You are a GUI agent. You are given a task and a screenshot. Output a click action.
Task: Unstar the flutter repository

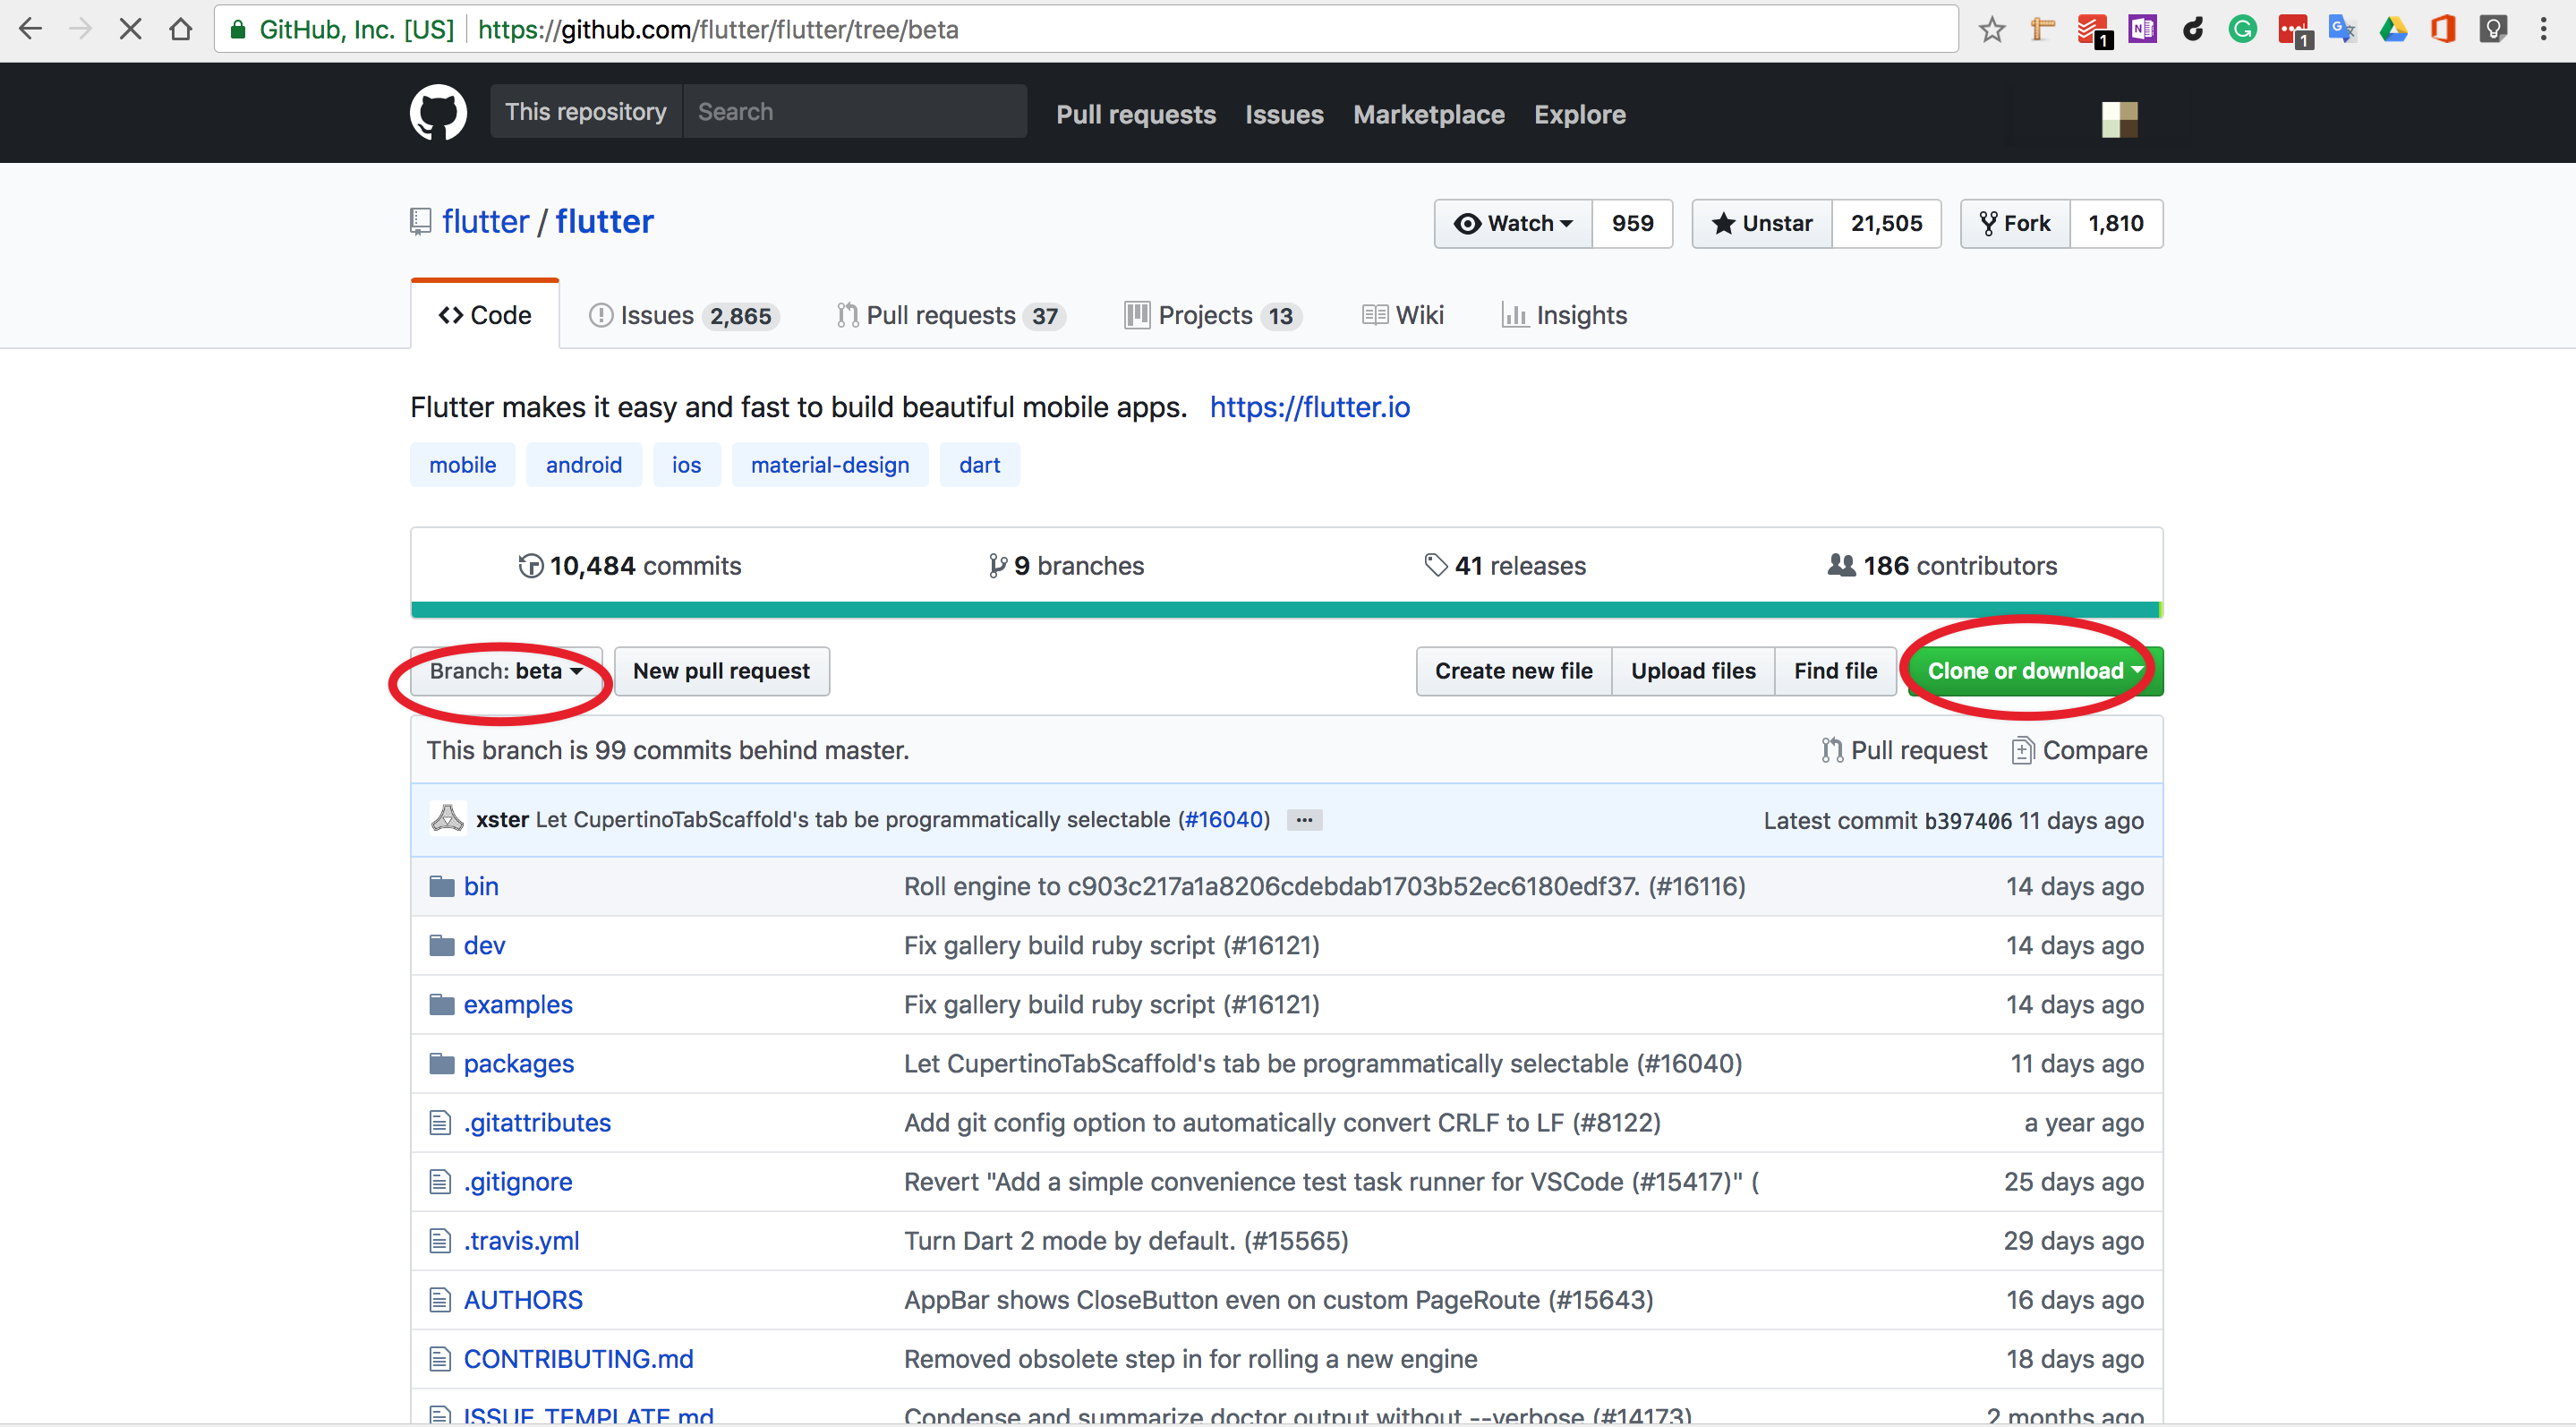click(x=1762, y=223)
